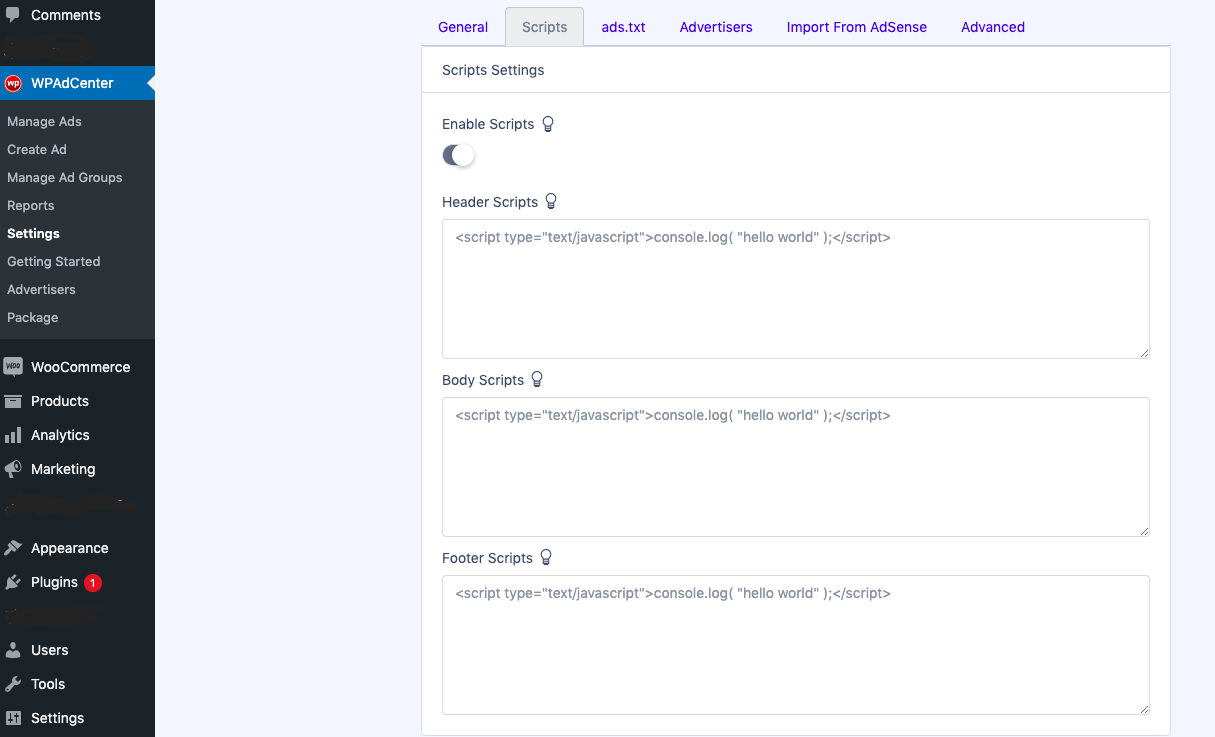Click the Footer Scripts lightbulb tooltip icon
1215x737 pixels.
546,557
